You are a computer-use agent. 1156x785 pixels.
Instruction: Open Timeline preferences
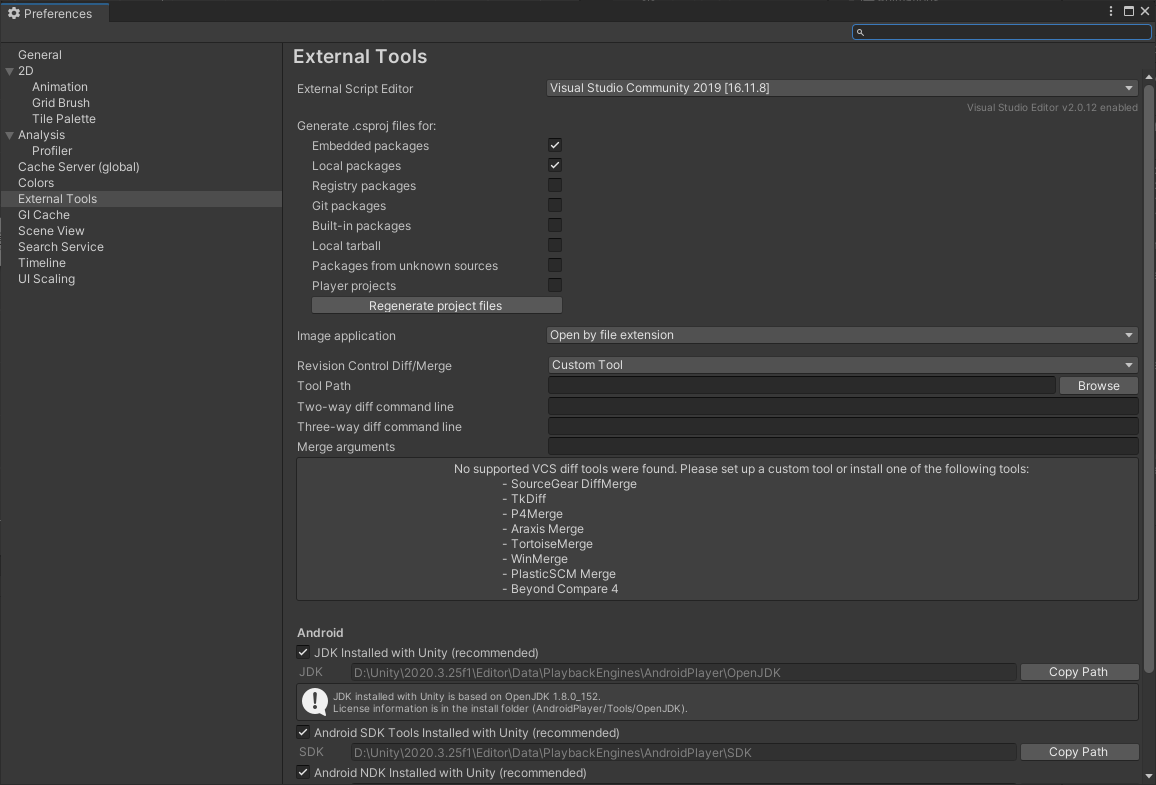pyautogui.click(x=42, y=263)
